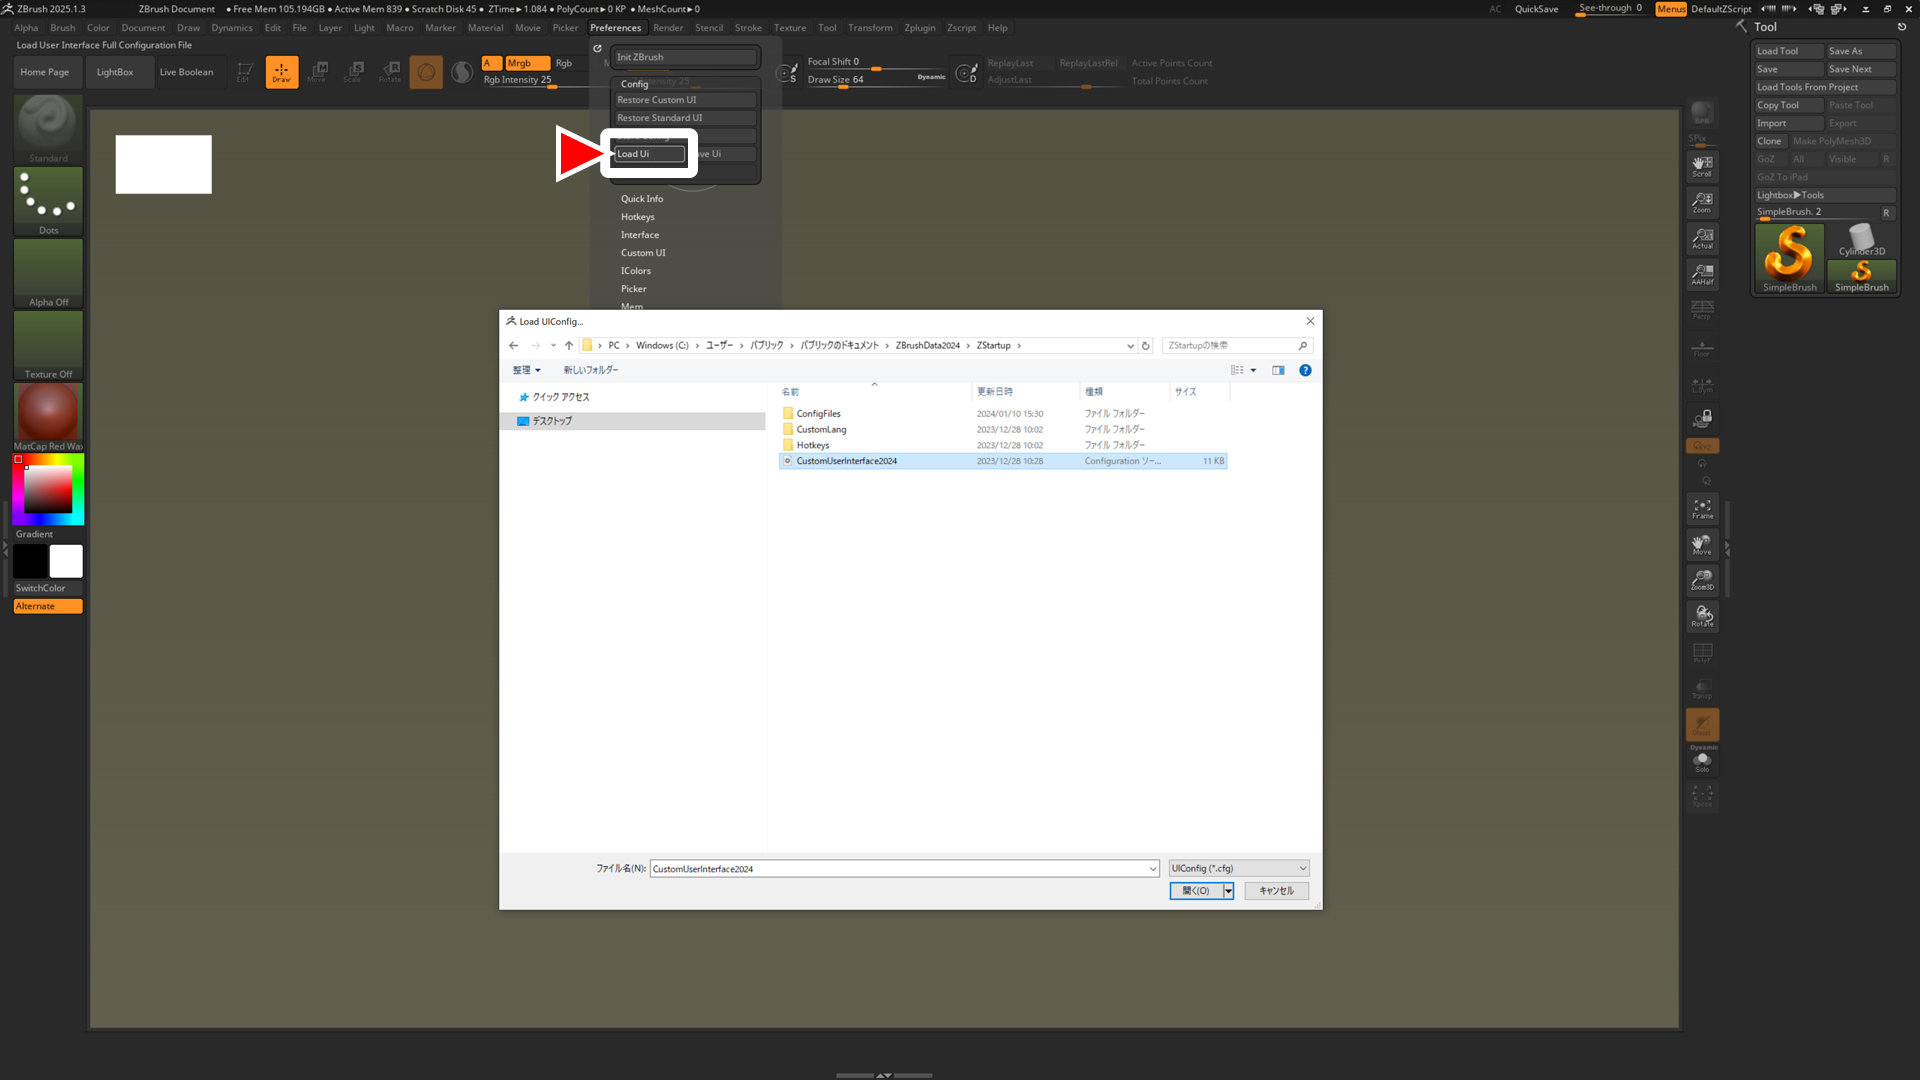The width and height of the screenshot is (1920, 1080).
Task: Open the 整理 organize dropdown
Action: pos(526,370)
